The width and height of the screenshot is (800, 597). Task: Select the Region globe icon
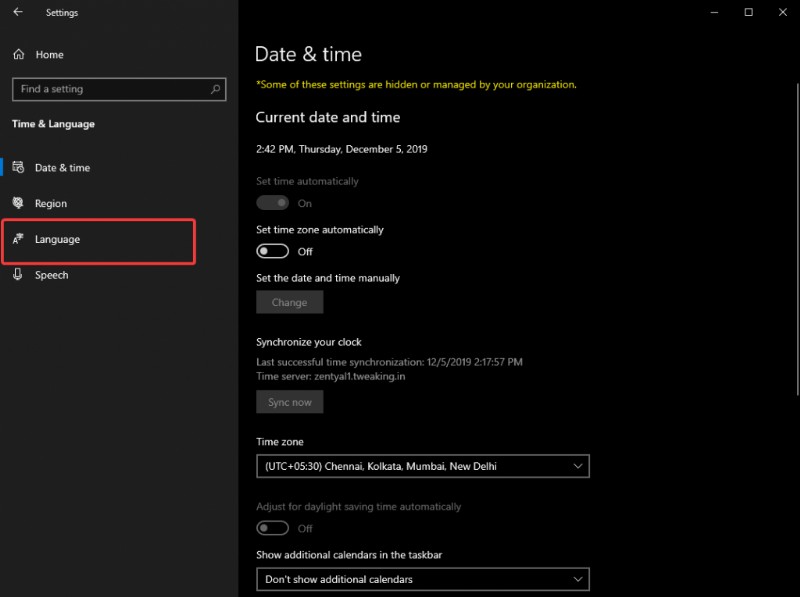(20, 203)
